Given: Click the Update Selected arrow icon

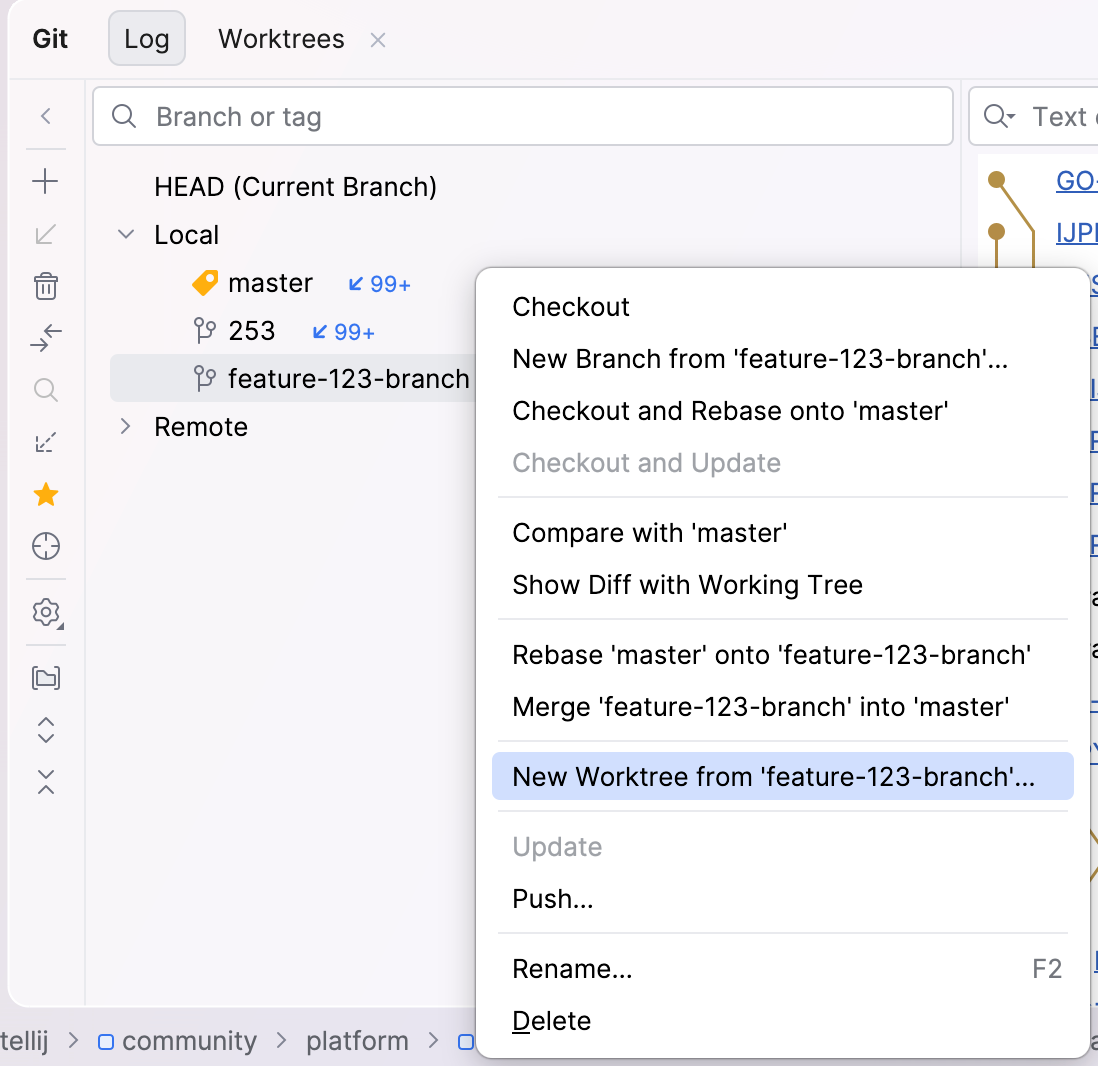Looking at the screenshot, I should point(46,234).
